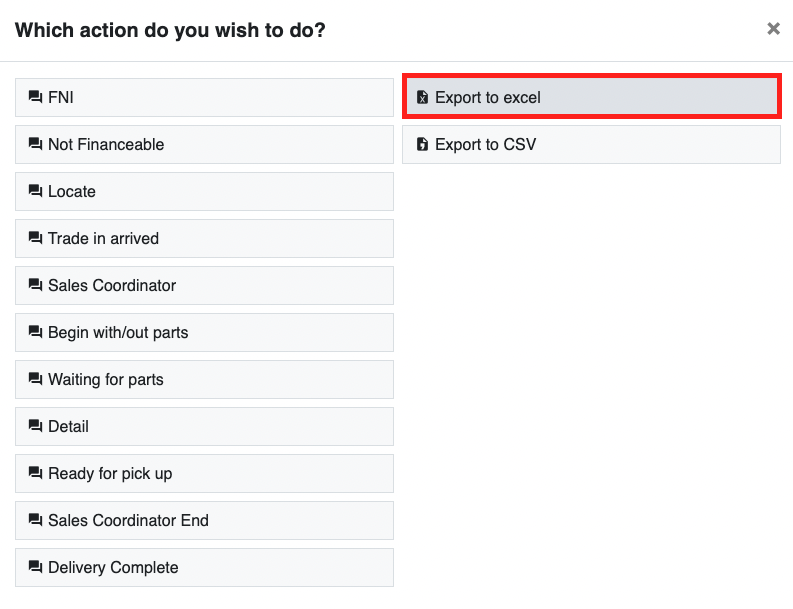Screen dimensions: 793x609
Task: Click the Locate action button
Action: pyautogui.click(x=204, y=191)
